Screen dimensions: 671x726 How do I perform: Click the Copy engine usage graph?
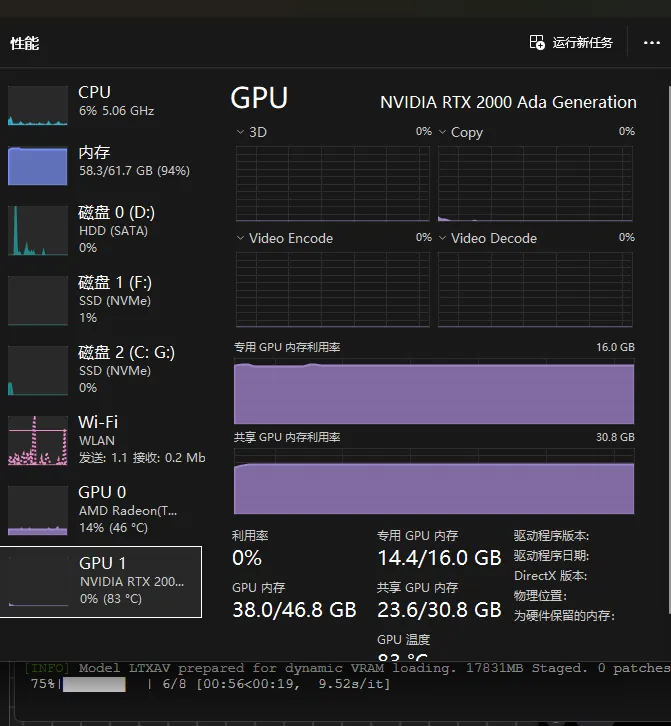click(x=535, y=184)
